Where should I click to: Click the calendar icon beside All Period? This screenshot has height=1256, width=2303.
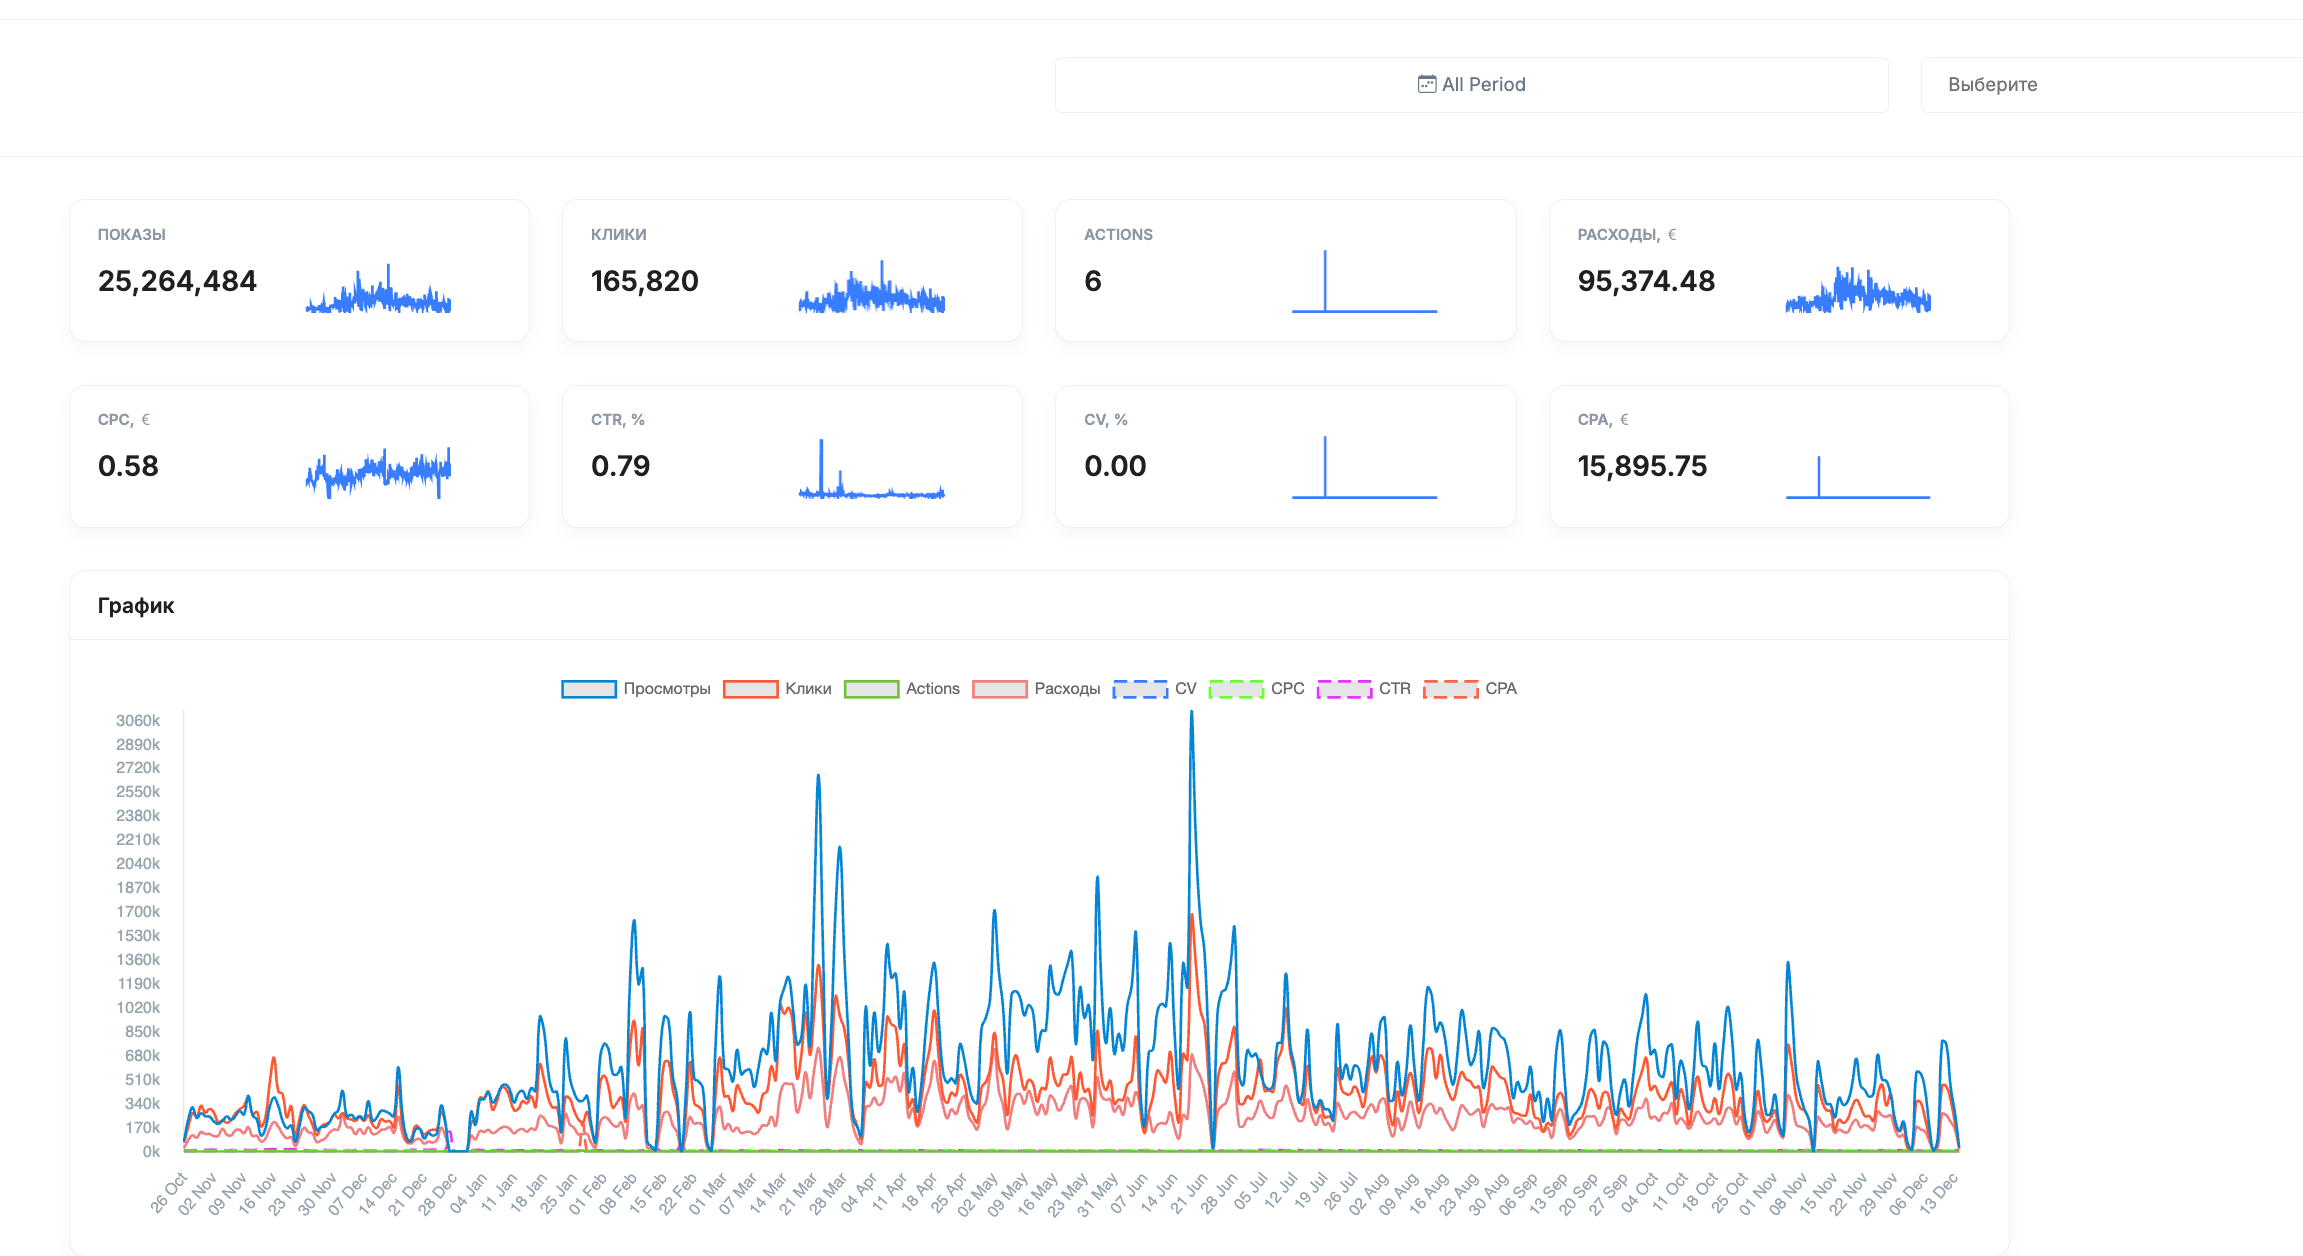coord(1427,84)
